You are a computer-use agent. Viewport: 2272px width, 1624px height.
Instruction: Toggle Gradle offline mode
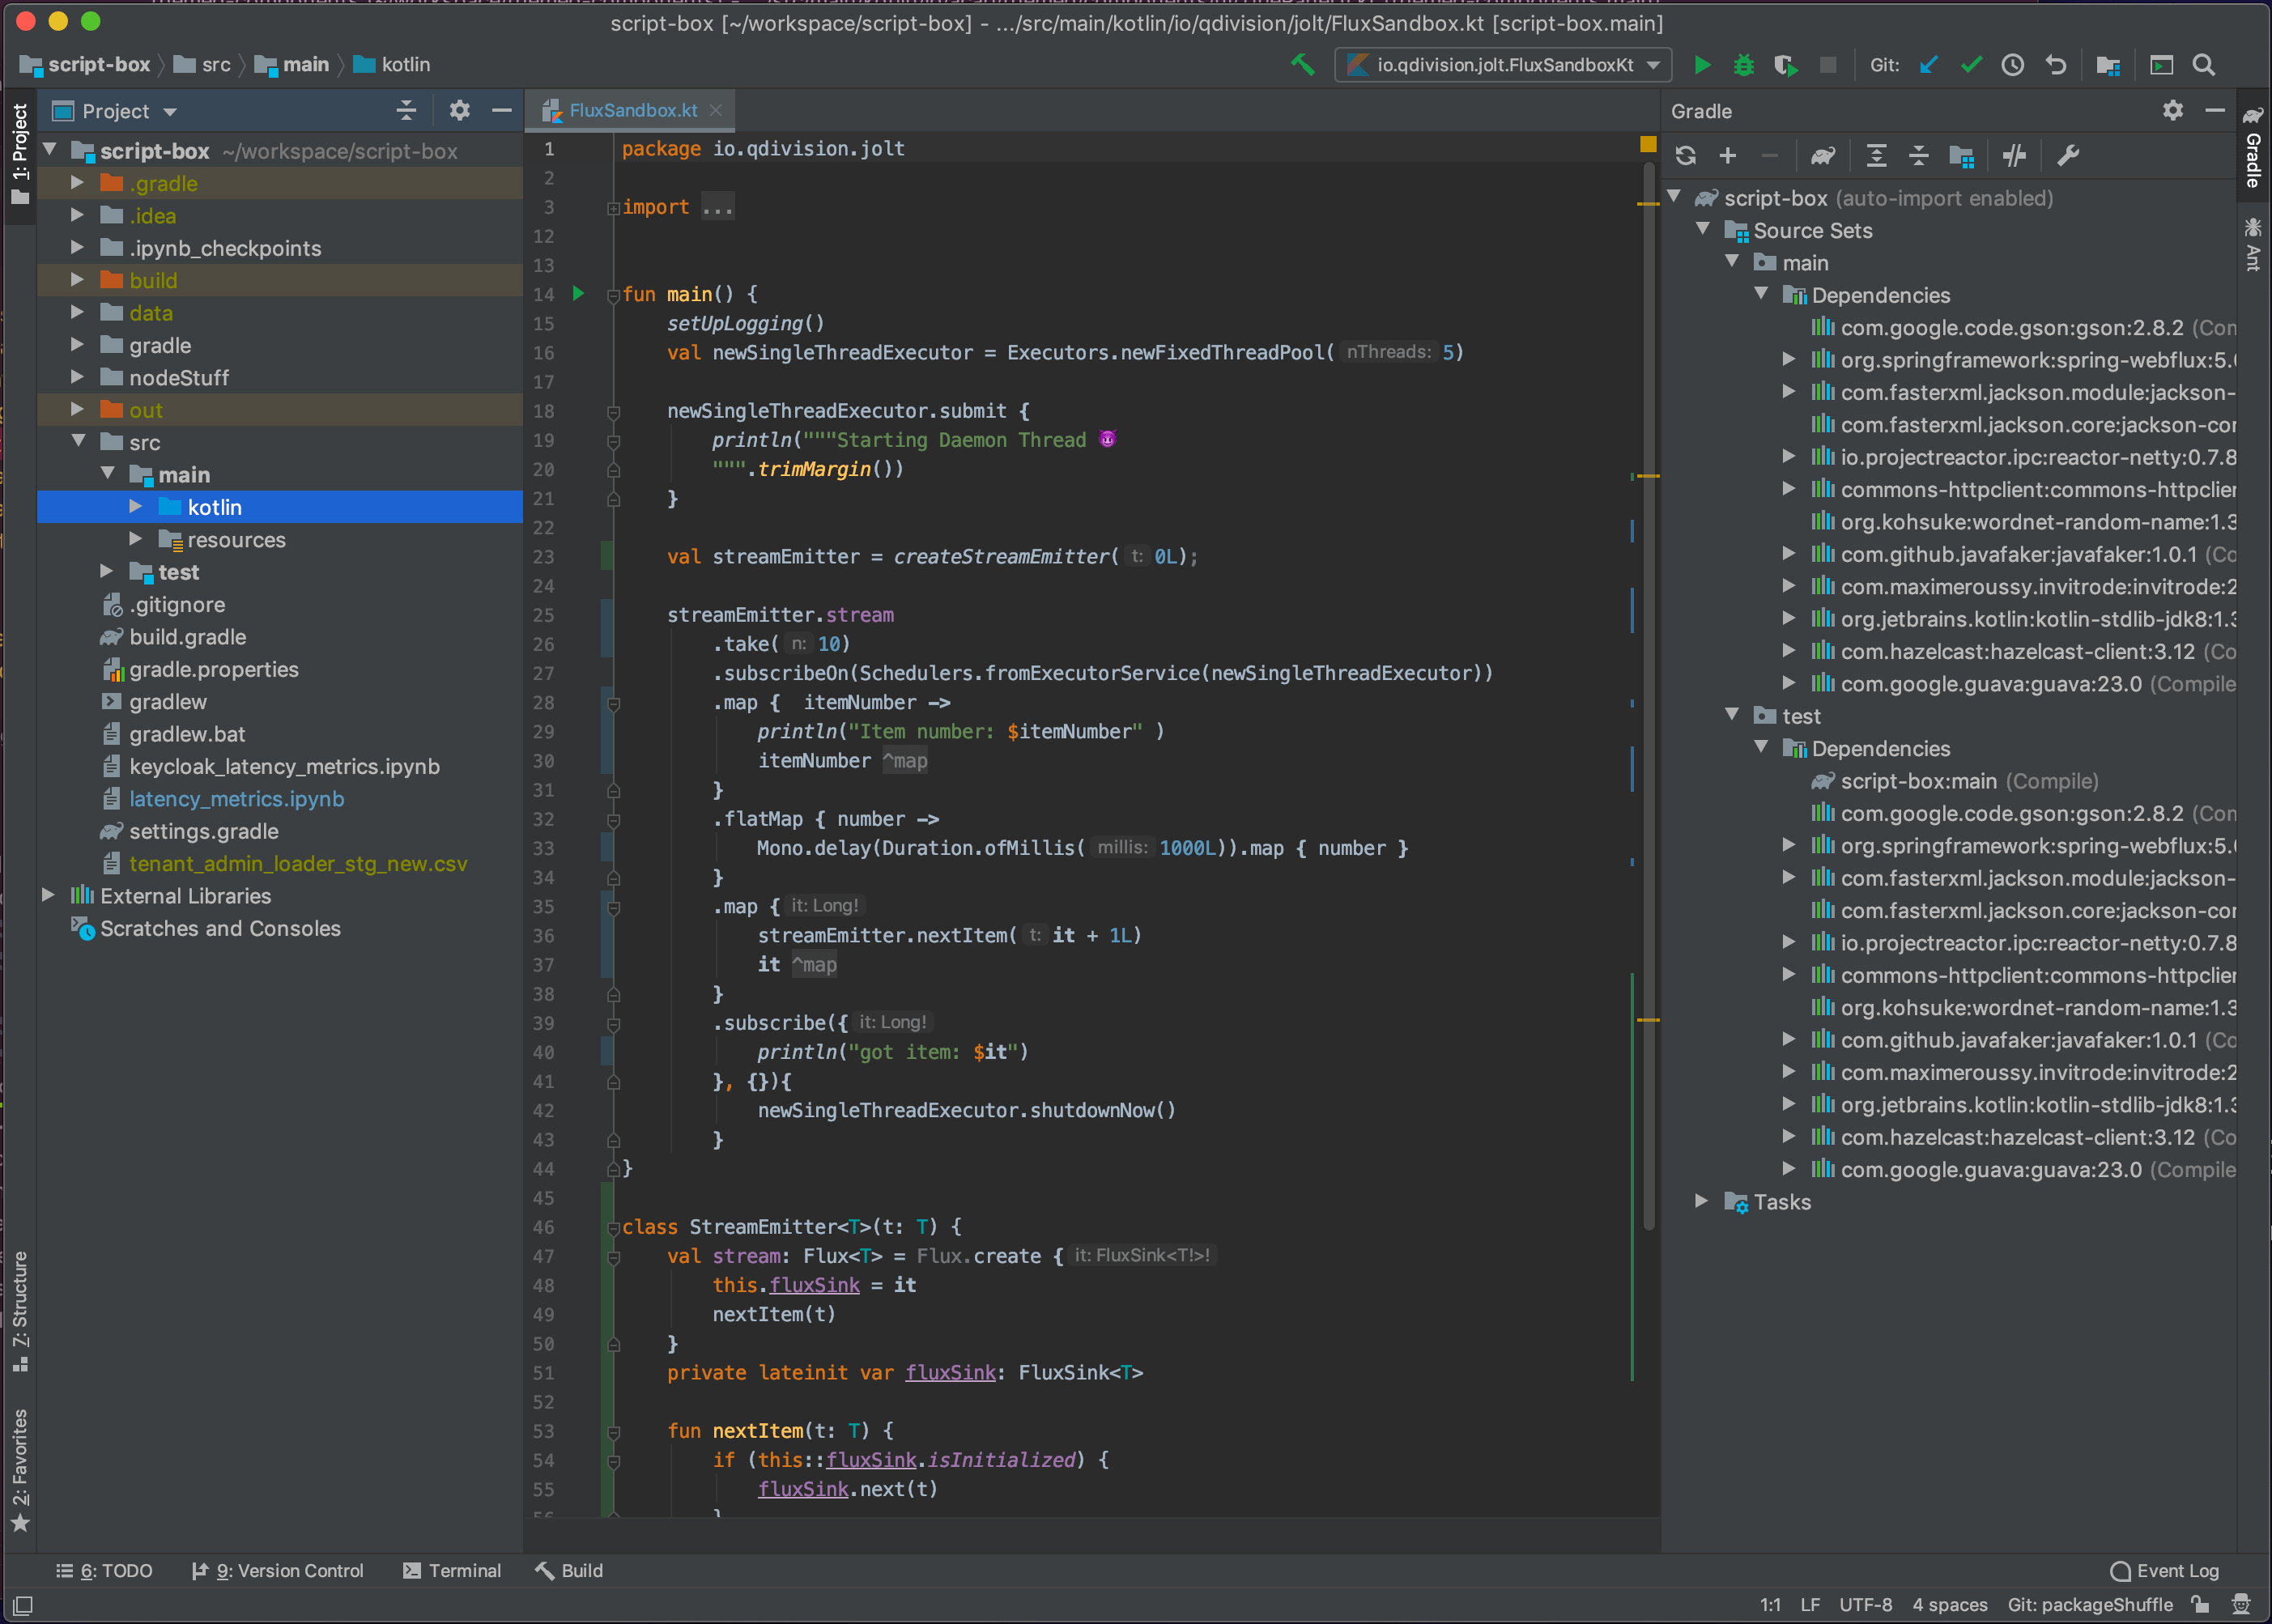coord(2014,156)
